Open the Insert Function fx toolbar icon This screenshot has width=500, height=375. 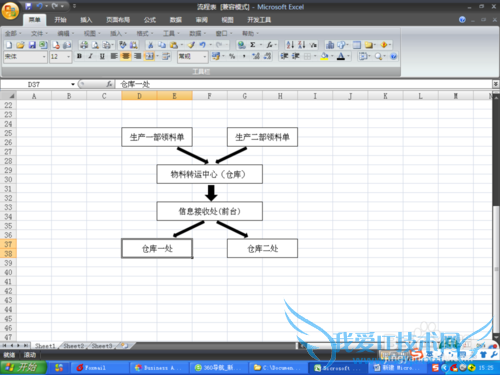tap(269, 45)
